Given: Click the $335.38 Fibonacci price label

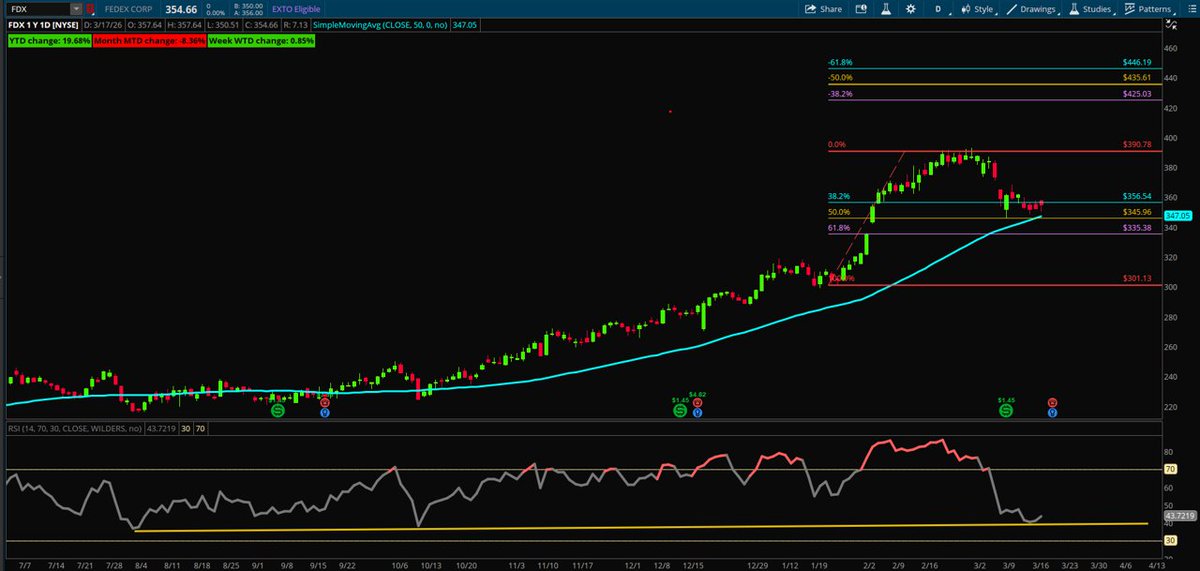Looking at the screenshot, I should coord(1138,228).
